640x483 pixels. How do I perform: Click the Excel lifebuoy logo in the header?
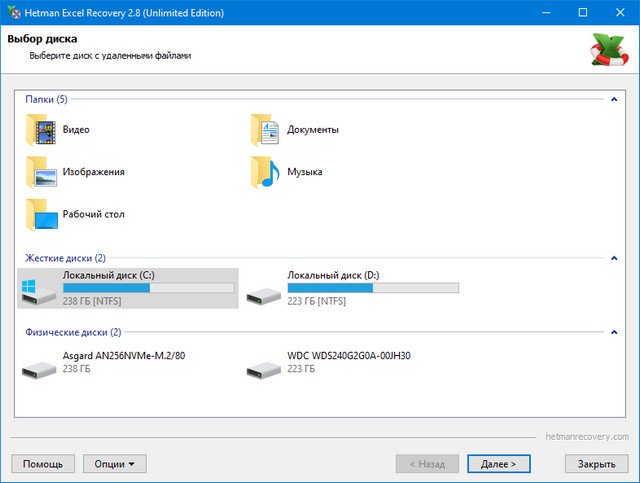click(x=609, y=50)
